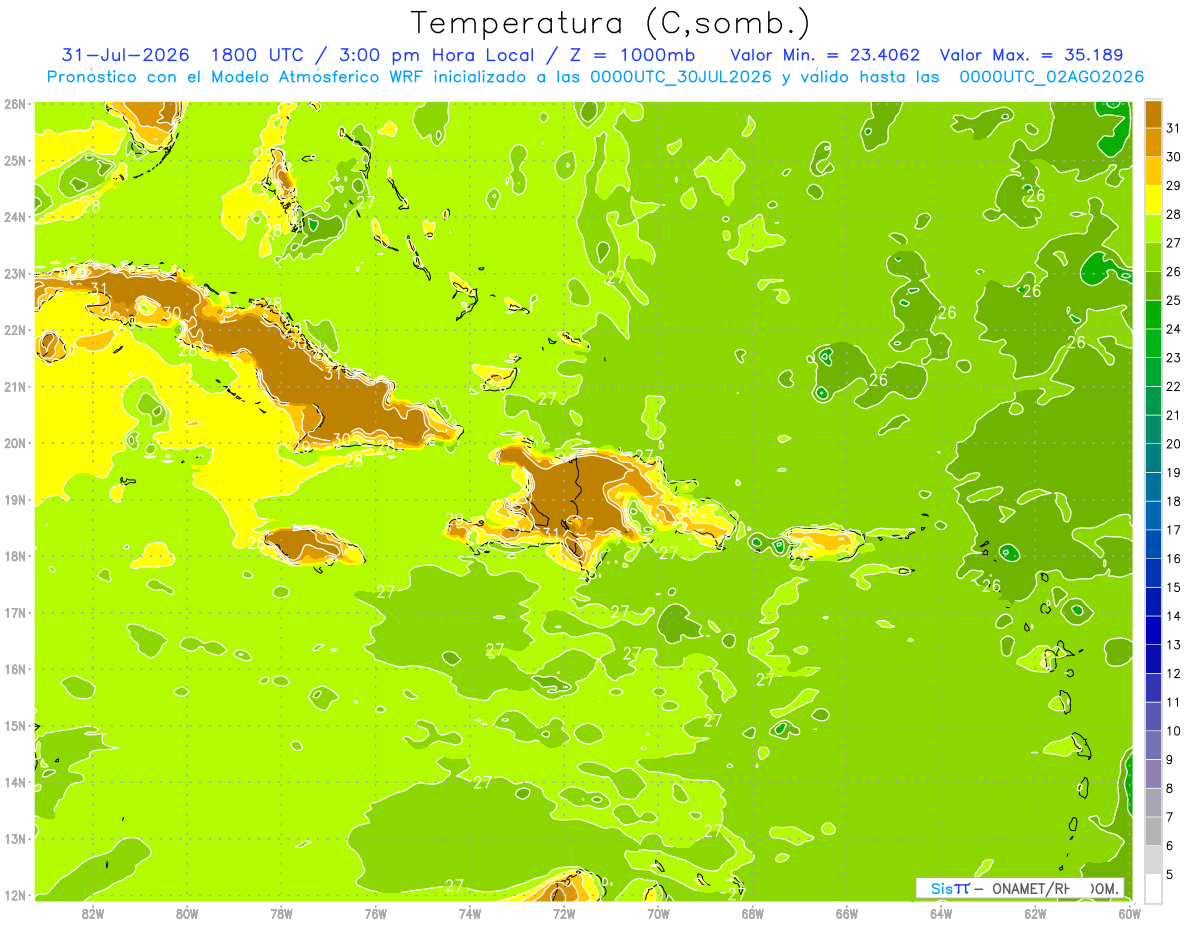This screenshot has height=927, width=1200.
Task: Select the initialization time "0000UTC_30JUL2026"
Action: click(x=681, y=77)
